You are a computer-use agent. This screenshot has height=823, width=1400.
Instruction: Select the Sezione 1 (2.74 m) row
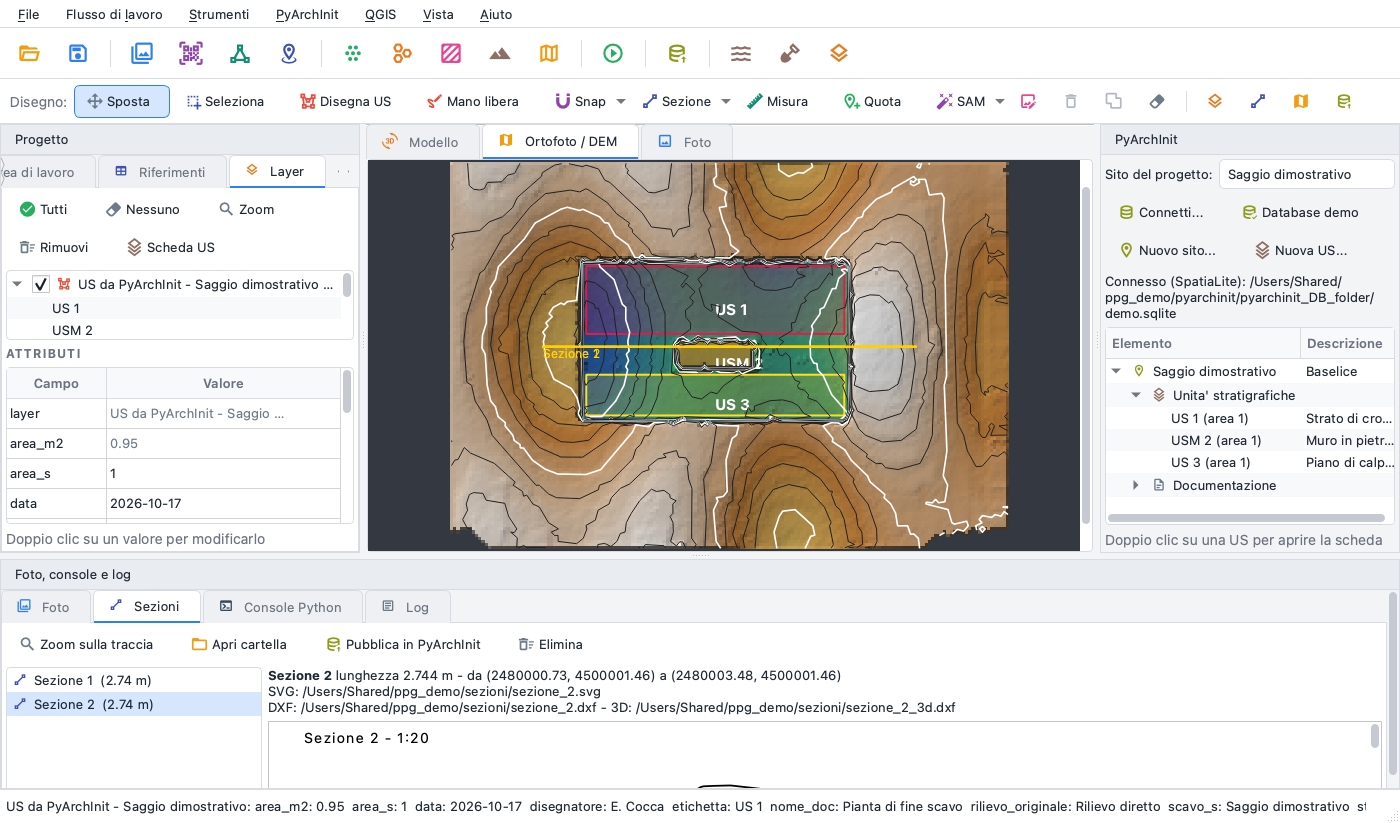pos(134,680)
